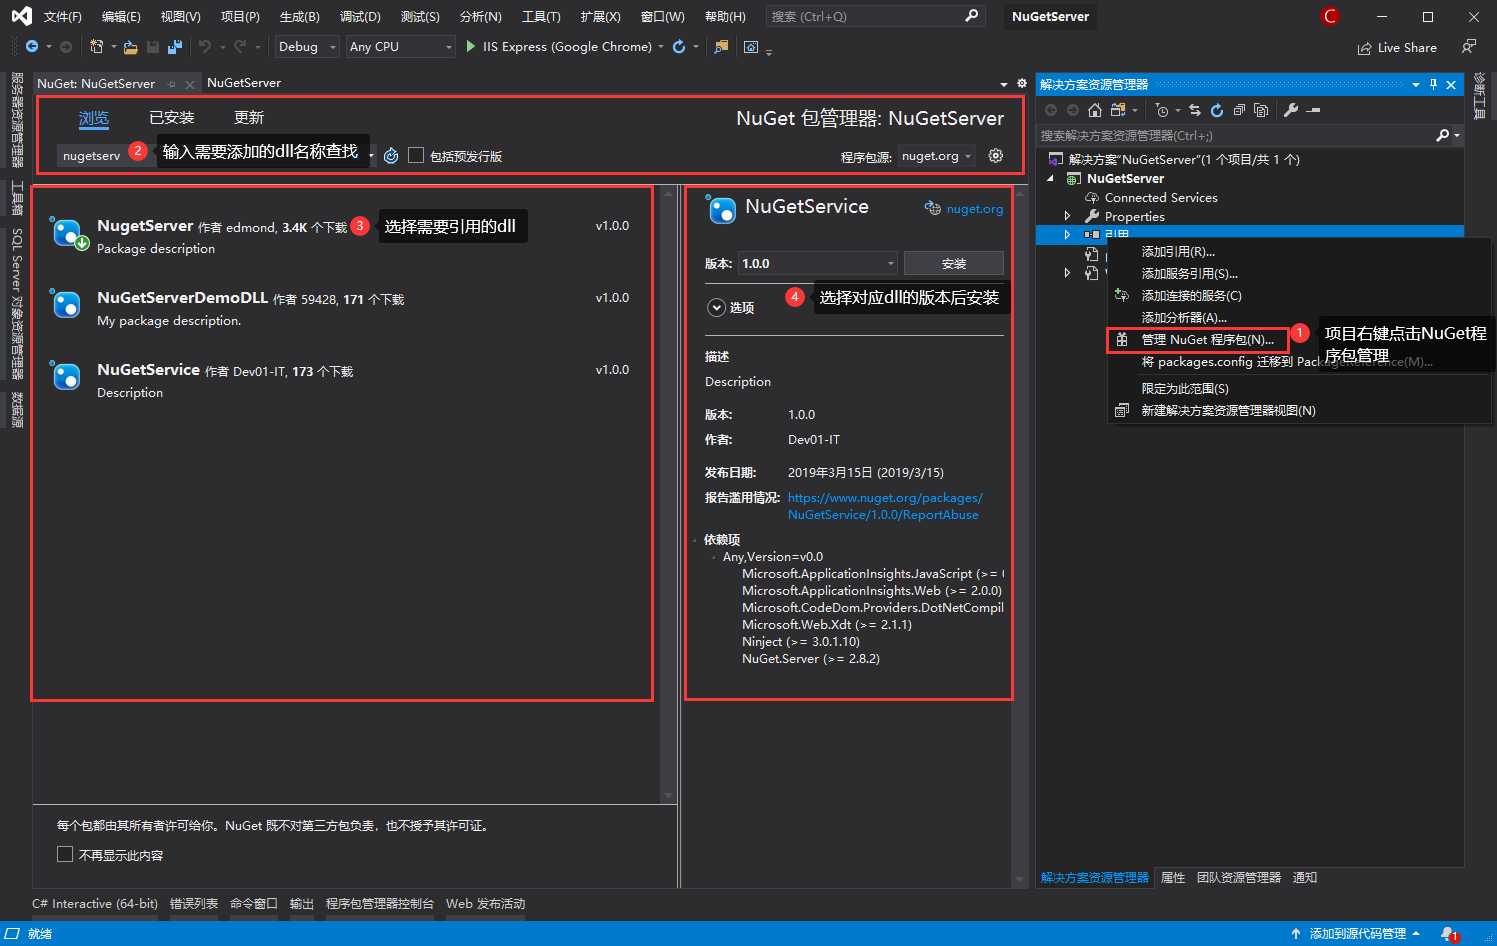Open the Any CPU platform dropdown

[400, 47]
